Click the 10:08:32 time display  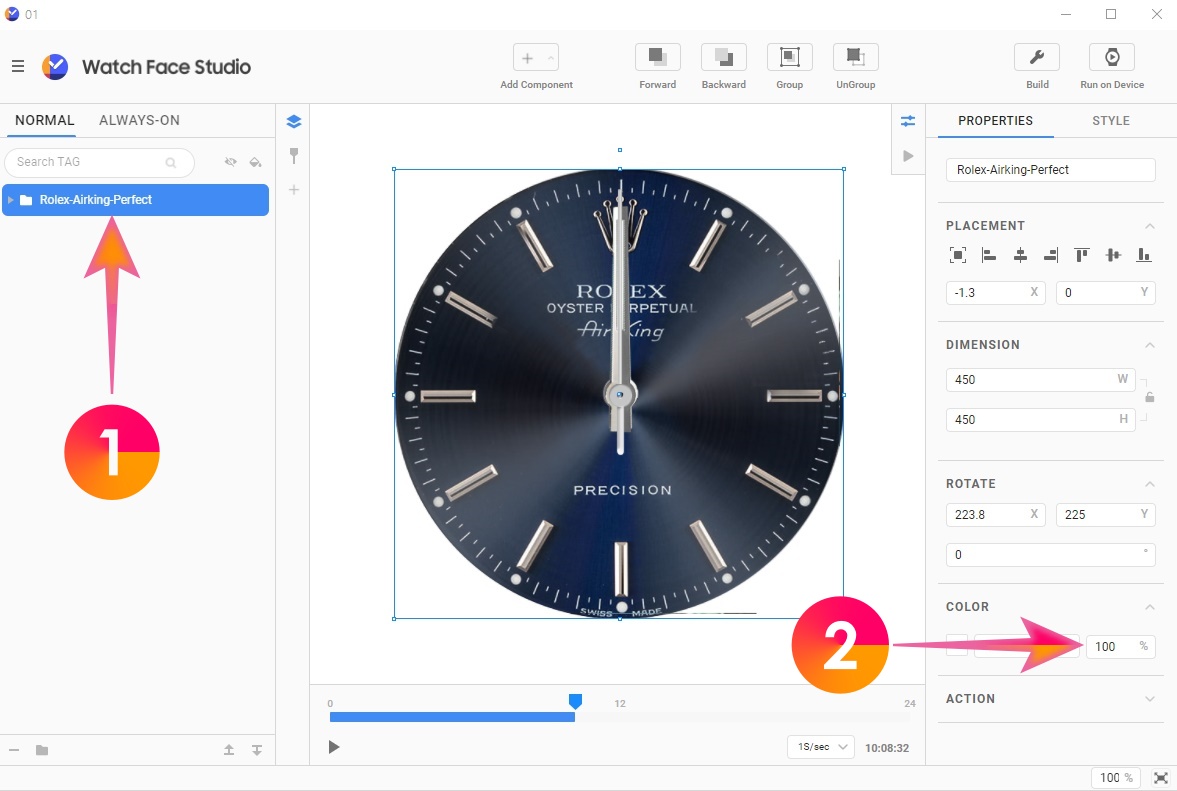tap(887, 748)
